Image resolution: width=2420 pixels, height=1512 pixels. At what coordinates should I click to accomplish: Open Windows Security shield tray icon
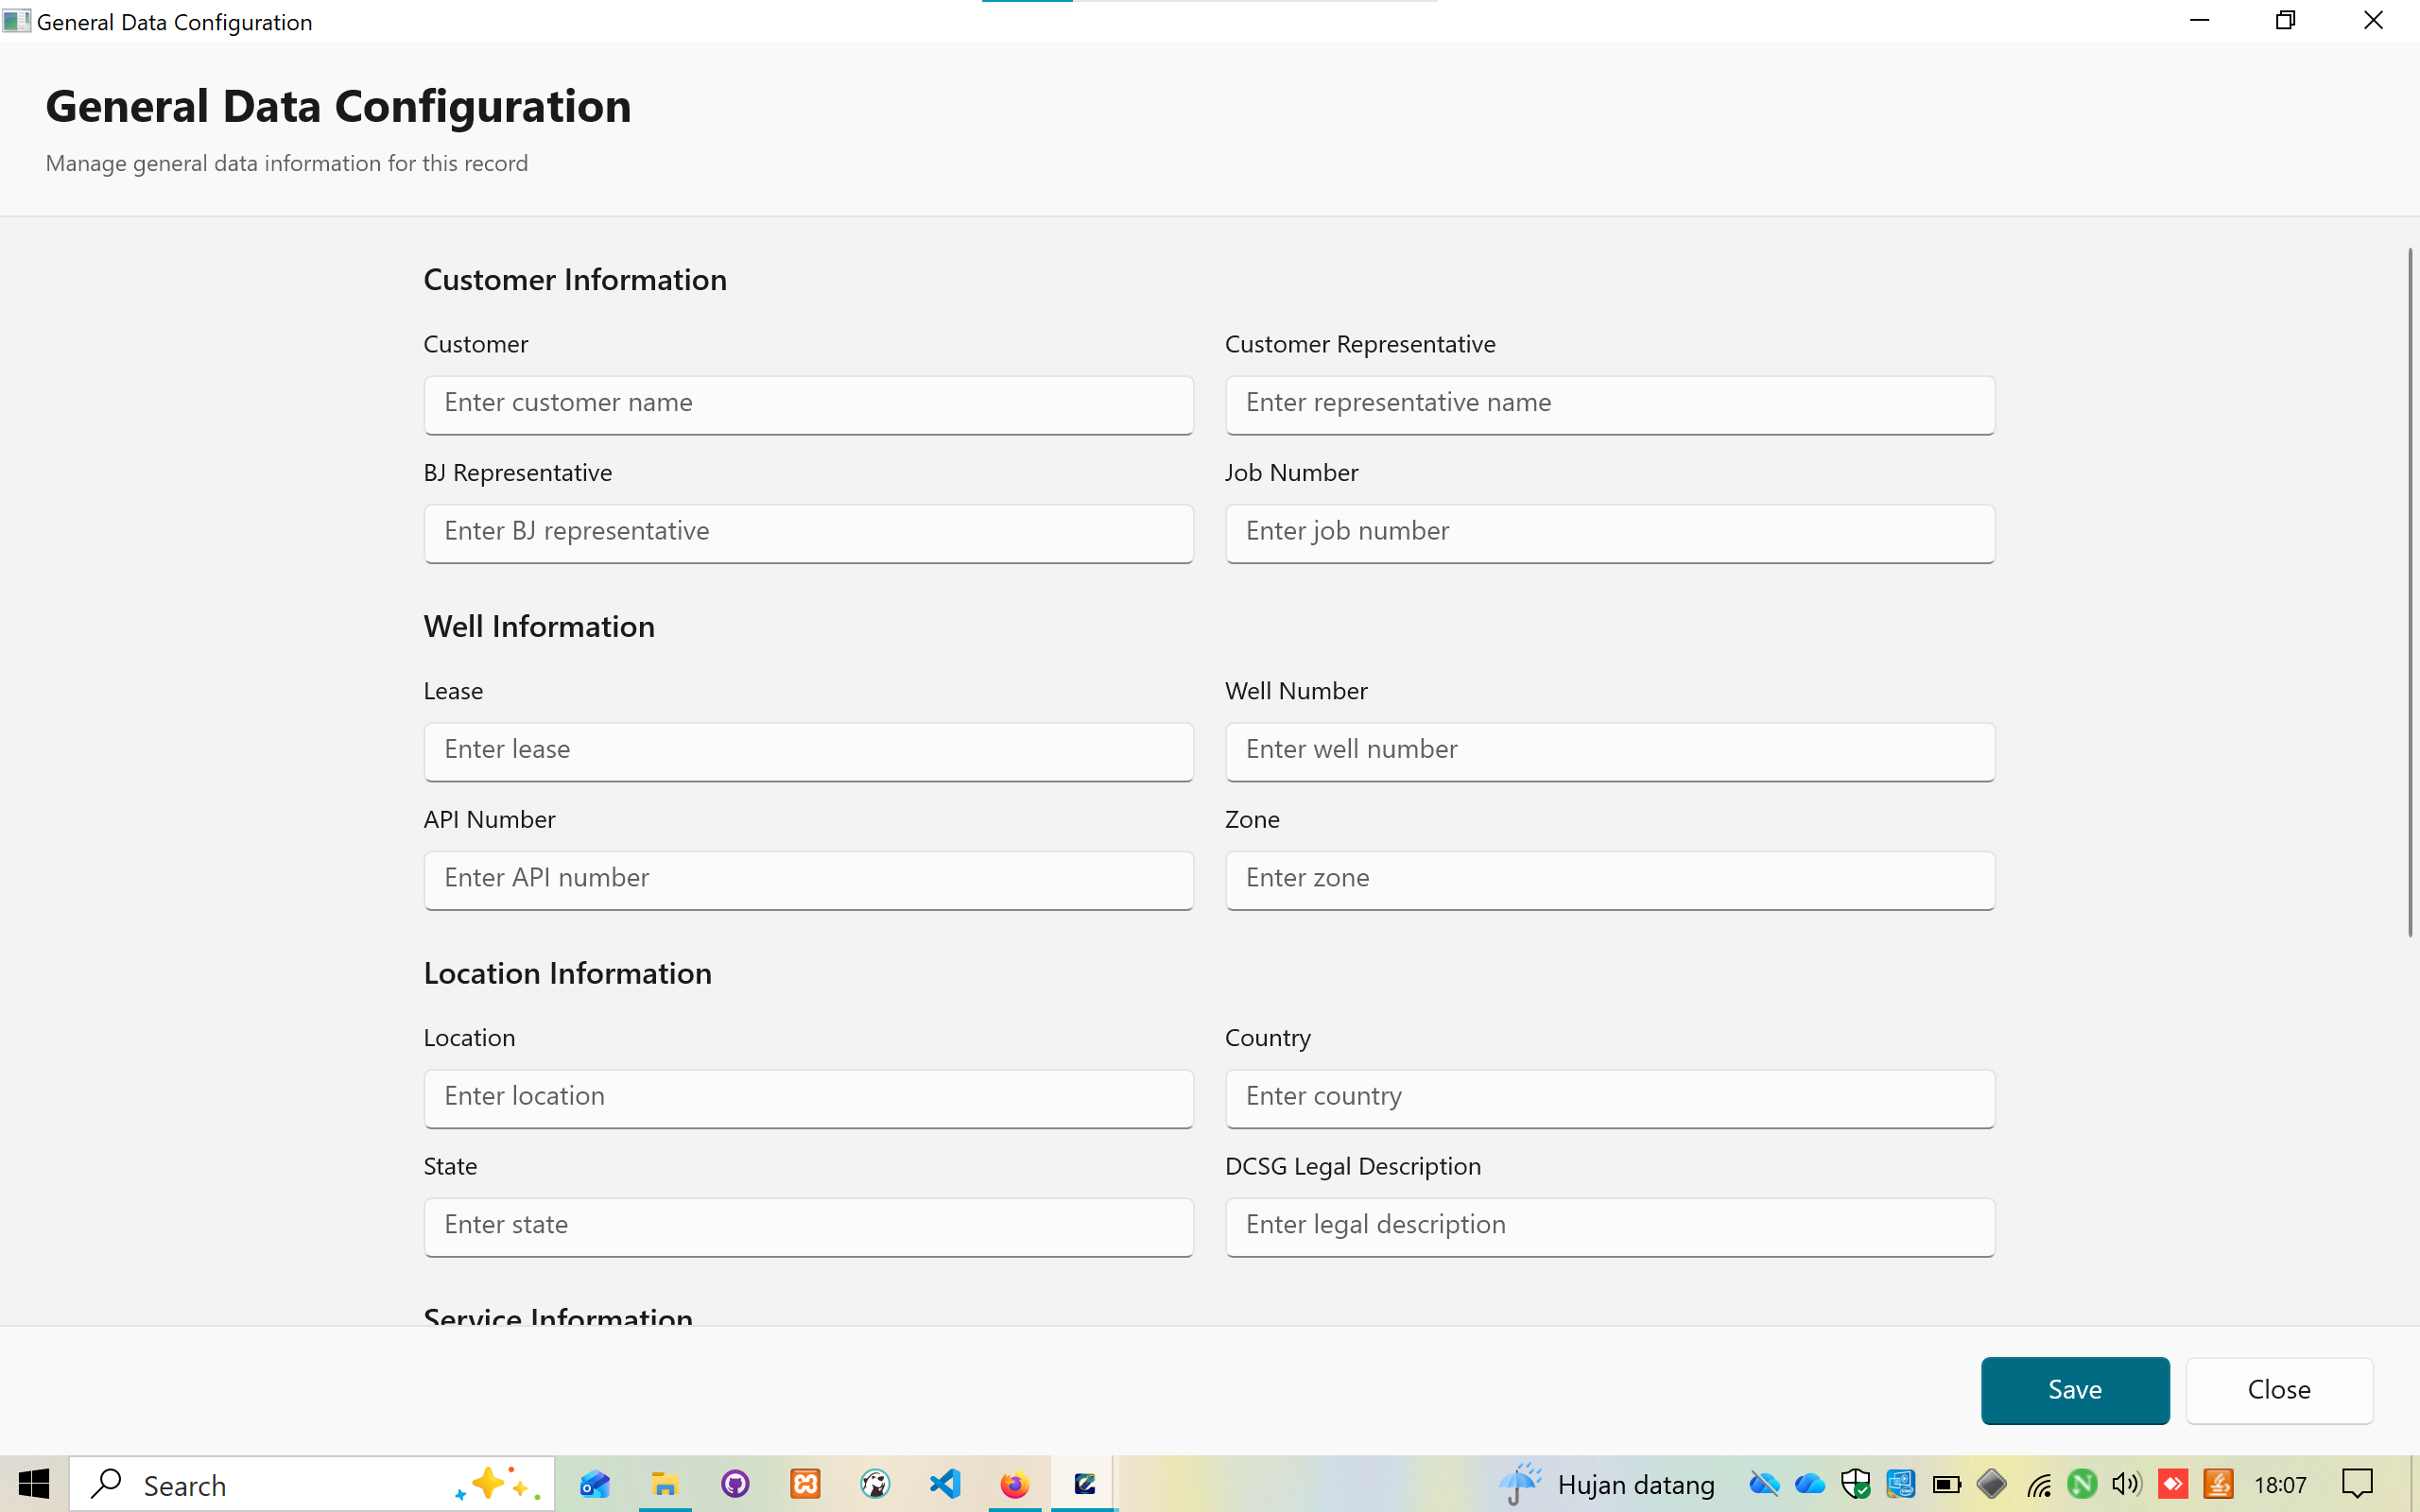point(1855,1484)
